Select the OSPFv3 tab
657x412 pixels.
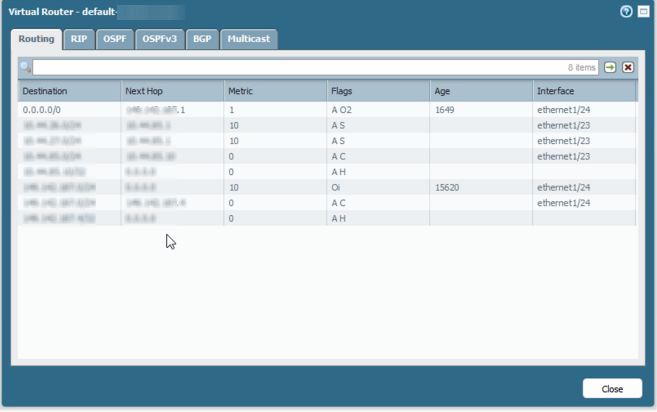[x=160, y=39]
